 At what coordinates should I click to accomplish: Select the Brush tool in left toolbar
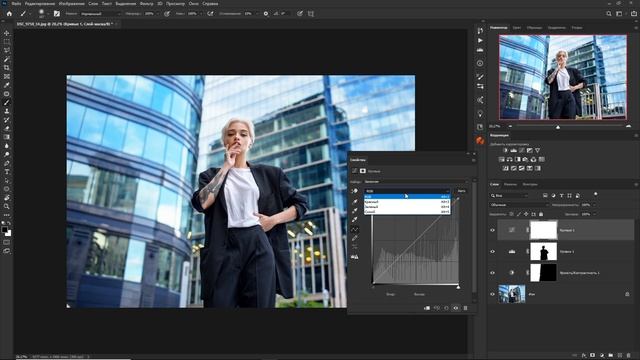(7, 102)
